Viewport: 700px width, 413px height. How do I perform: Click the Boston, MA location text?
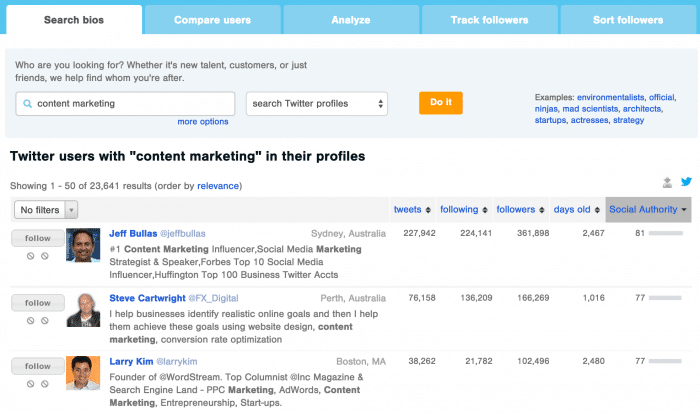[361, 362]
